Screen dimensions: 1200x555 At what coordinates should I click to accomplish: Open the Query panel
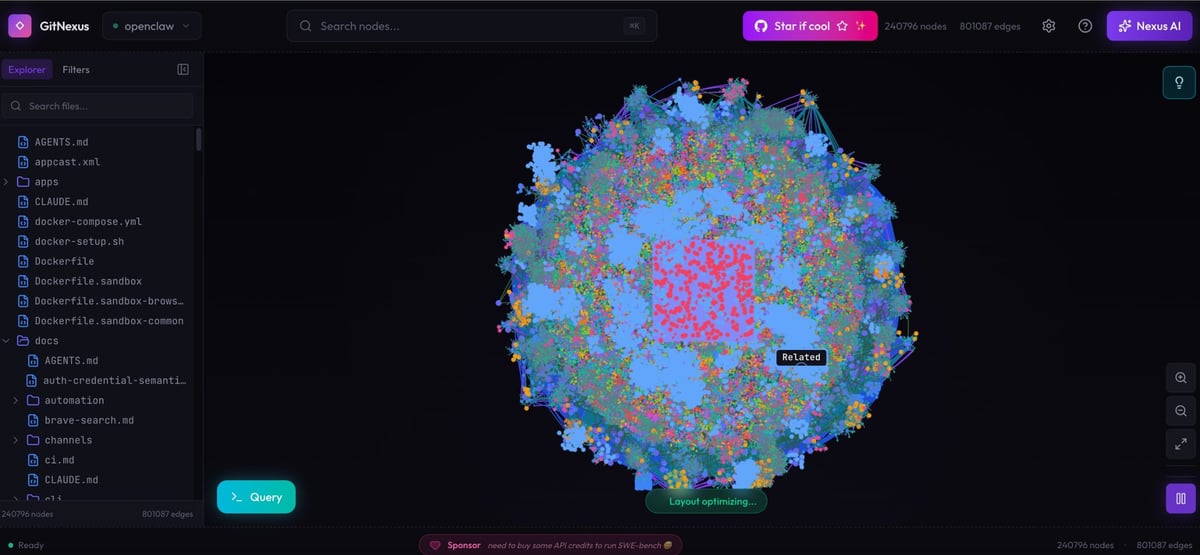(x=256, y=497)
